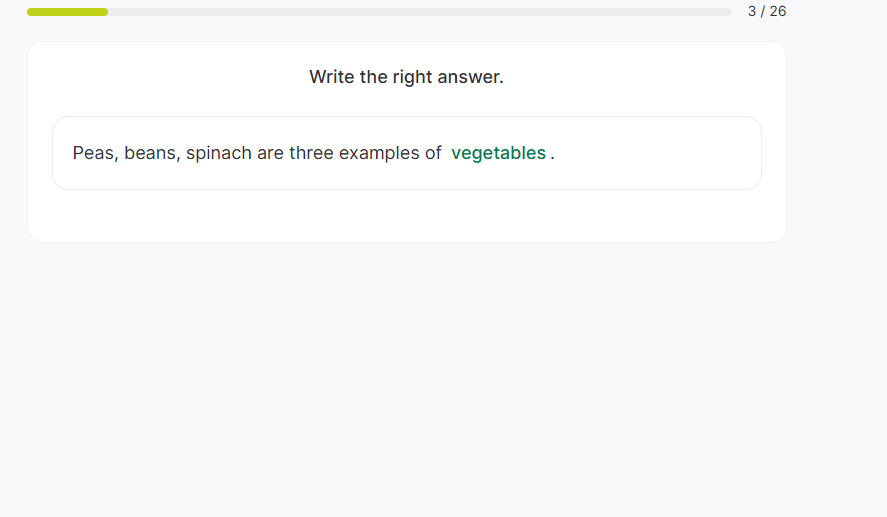This screenshot has width=887, height=517.
Task: Click the number 26 in the counter
Action: 776,11
